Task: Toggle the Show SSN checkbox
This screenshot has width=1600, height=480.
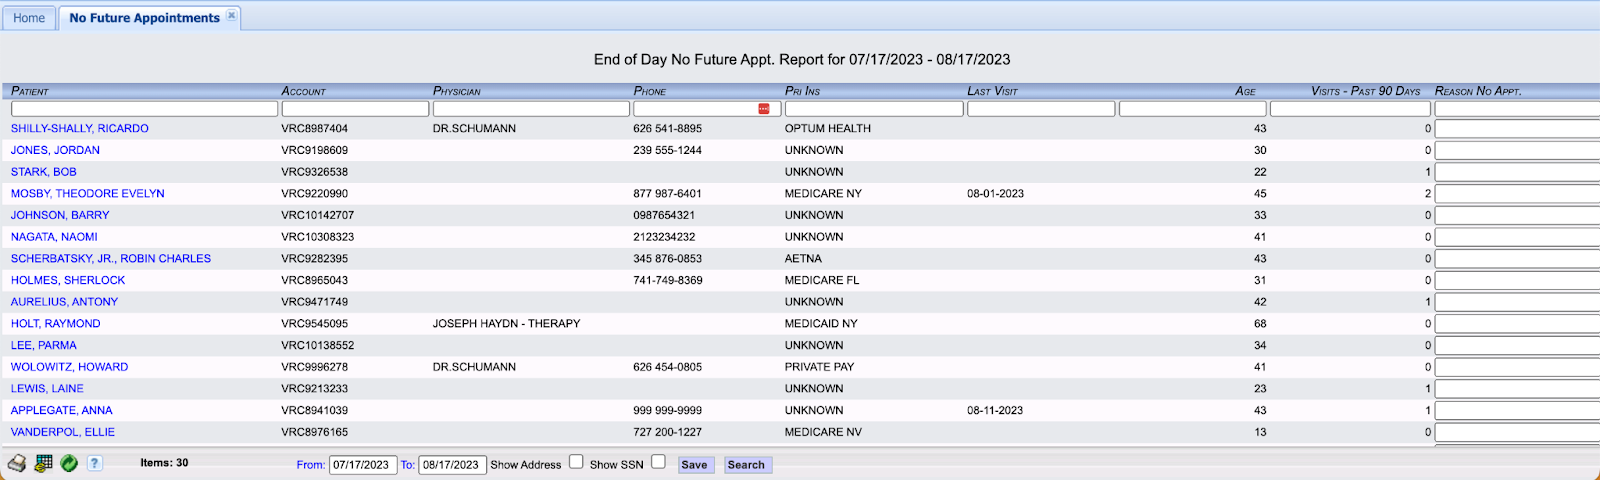Action: (658, 461)
